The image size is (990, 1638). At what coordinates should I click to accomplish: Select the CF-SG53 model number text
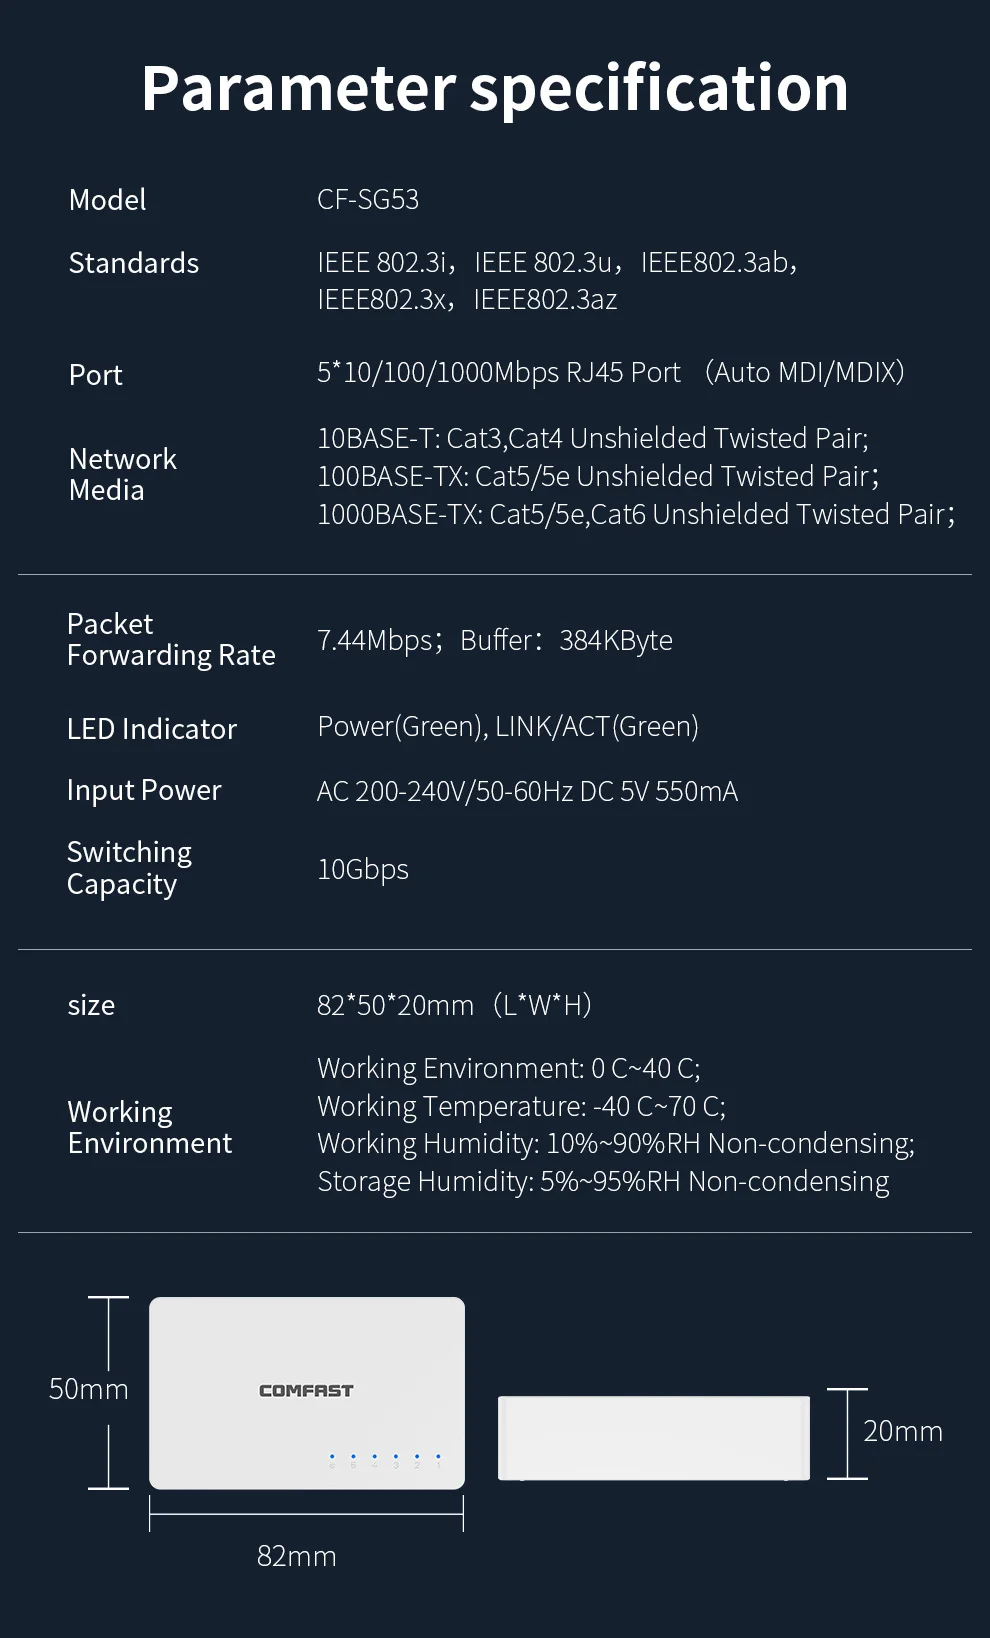368,200
